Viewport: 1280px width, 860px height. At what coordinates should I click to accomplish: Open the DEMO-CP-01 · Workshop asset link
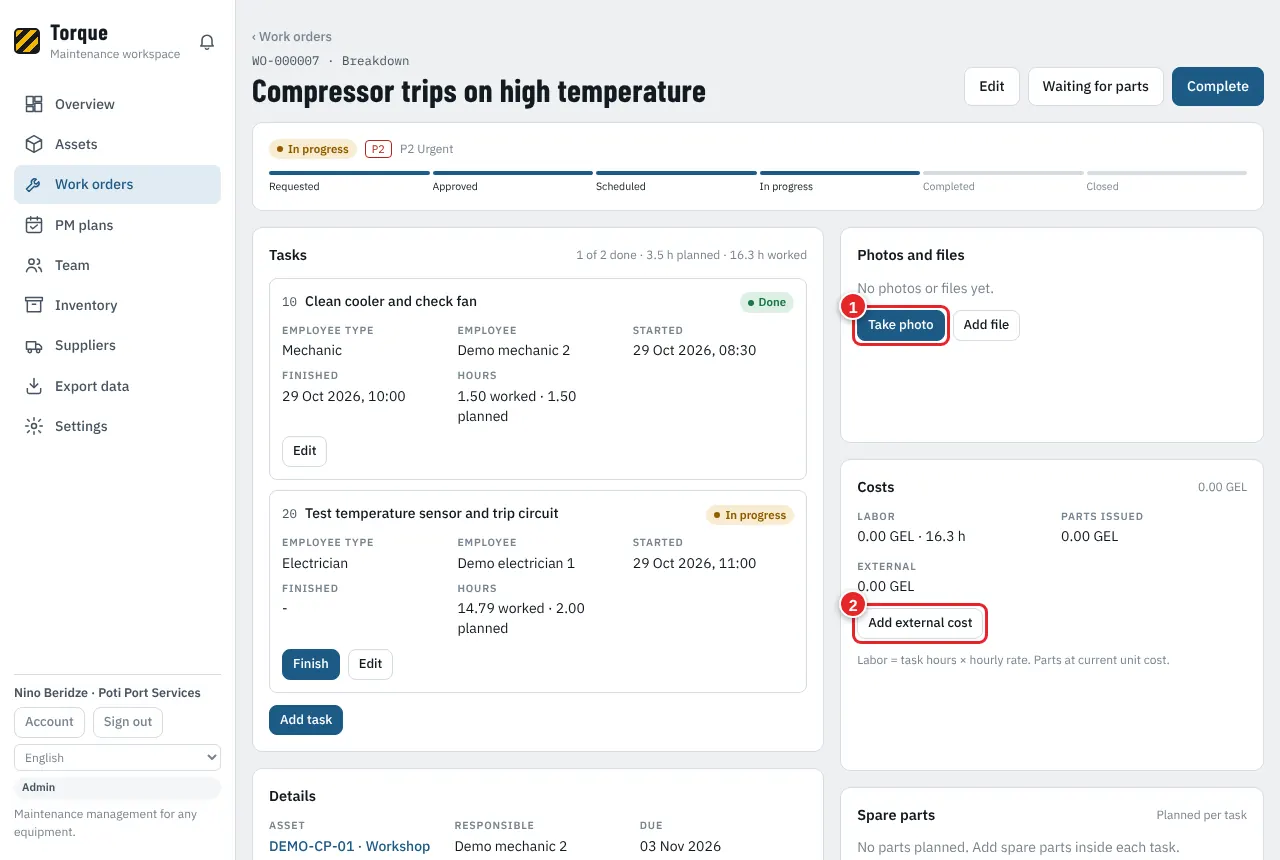[x=350, y=846]
